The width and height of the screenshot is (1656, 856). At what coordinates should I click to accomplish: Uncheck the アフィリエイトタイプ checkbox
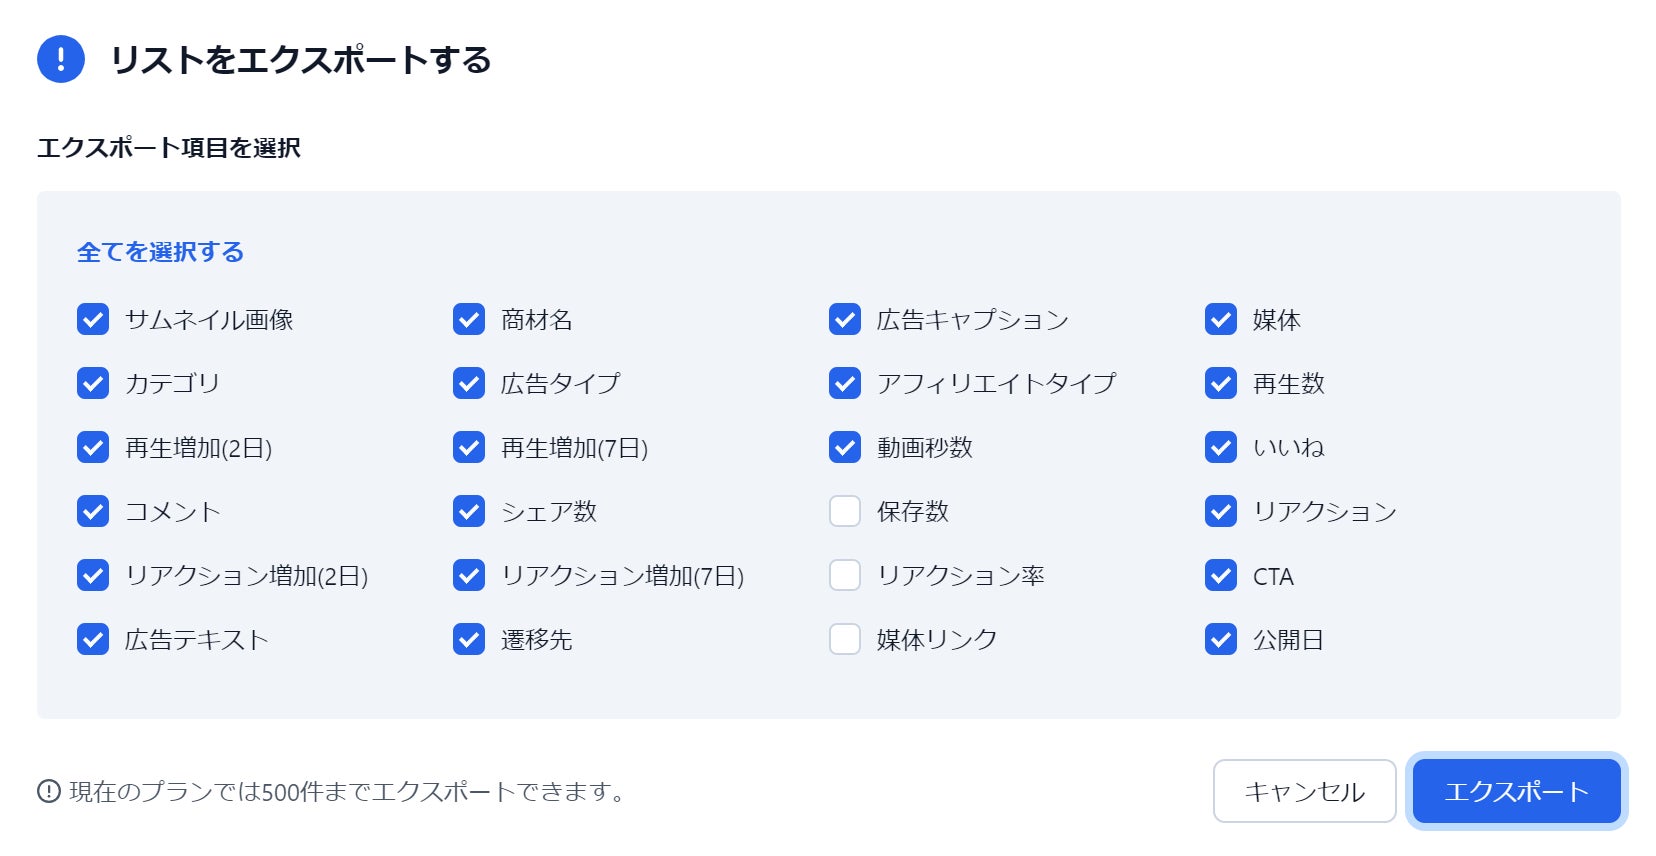tap(845, 383)
